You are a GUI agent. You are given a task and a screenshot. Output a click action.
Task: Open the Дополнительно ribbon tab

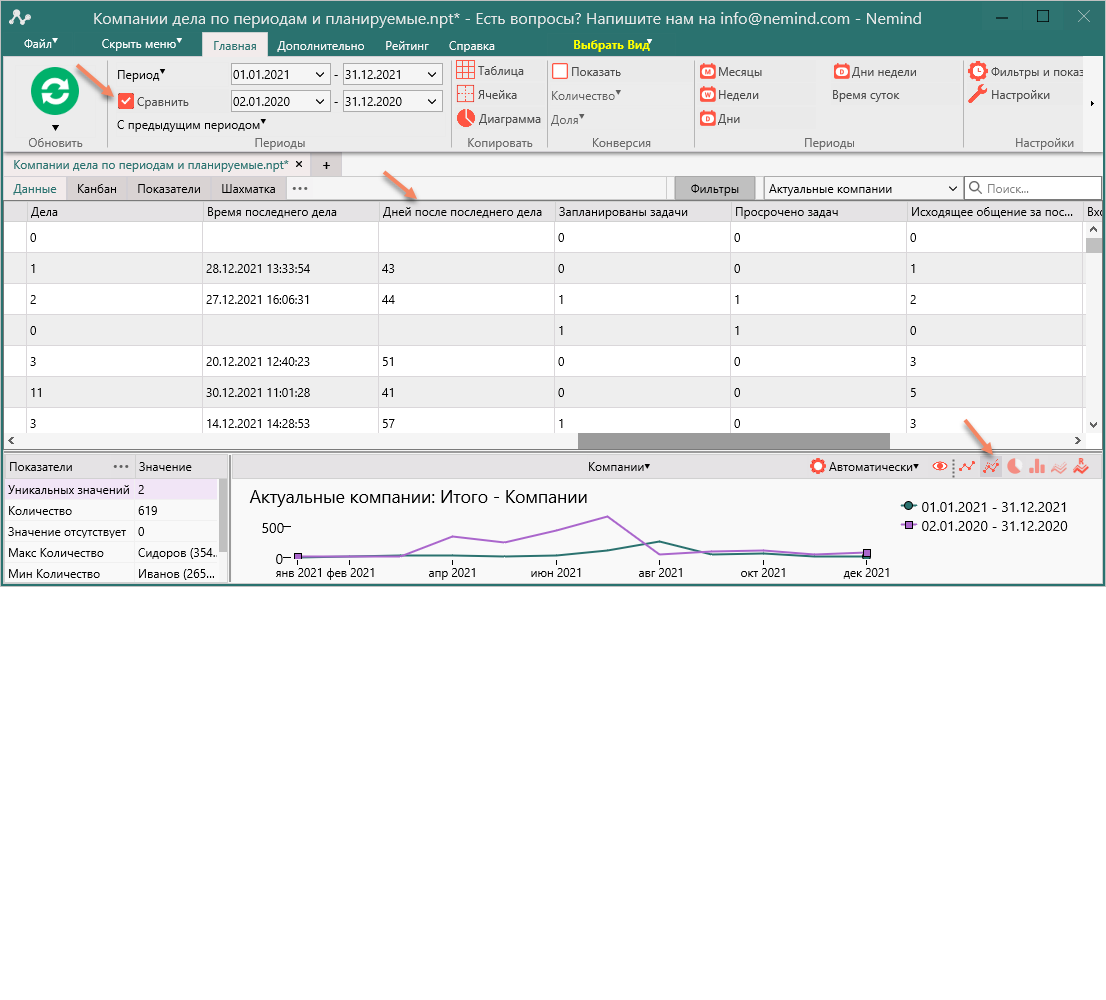click(x=321, y=46)
